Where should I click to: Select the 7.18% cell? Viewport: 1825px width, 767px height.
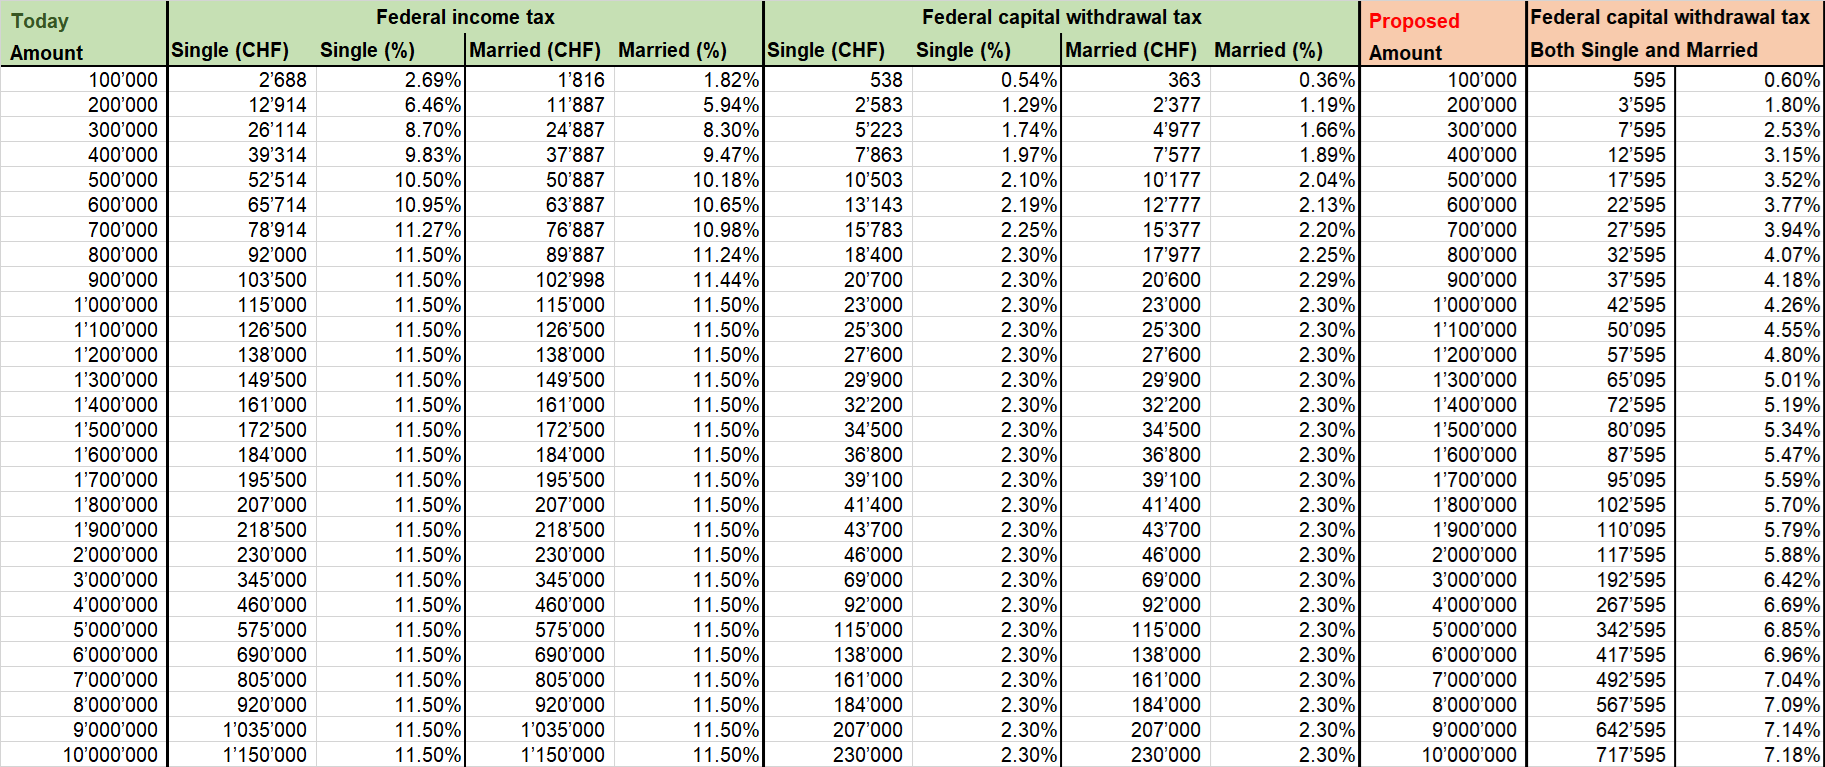(x=1750, y=755)
